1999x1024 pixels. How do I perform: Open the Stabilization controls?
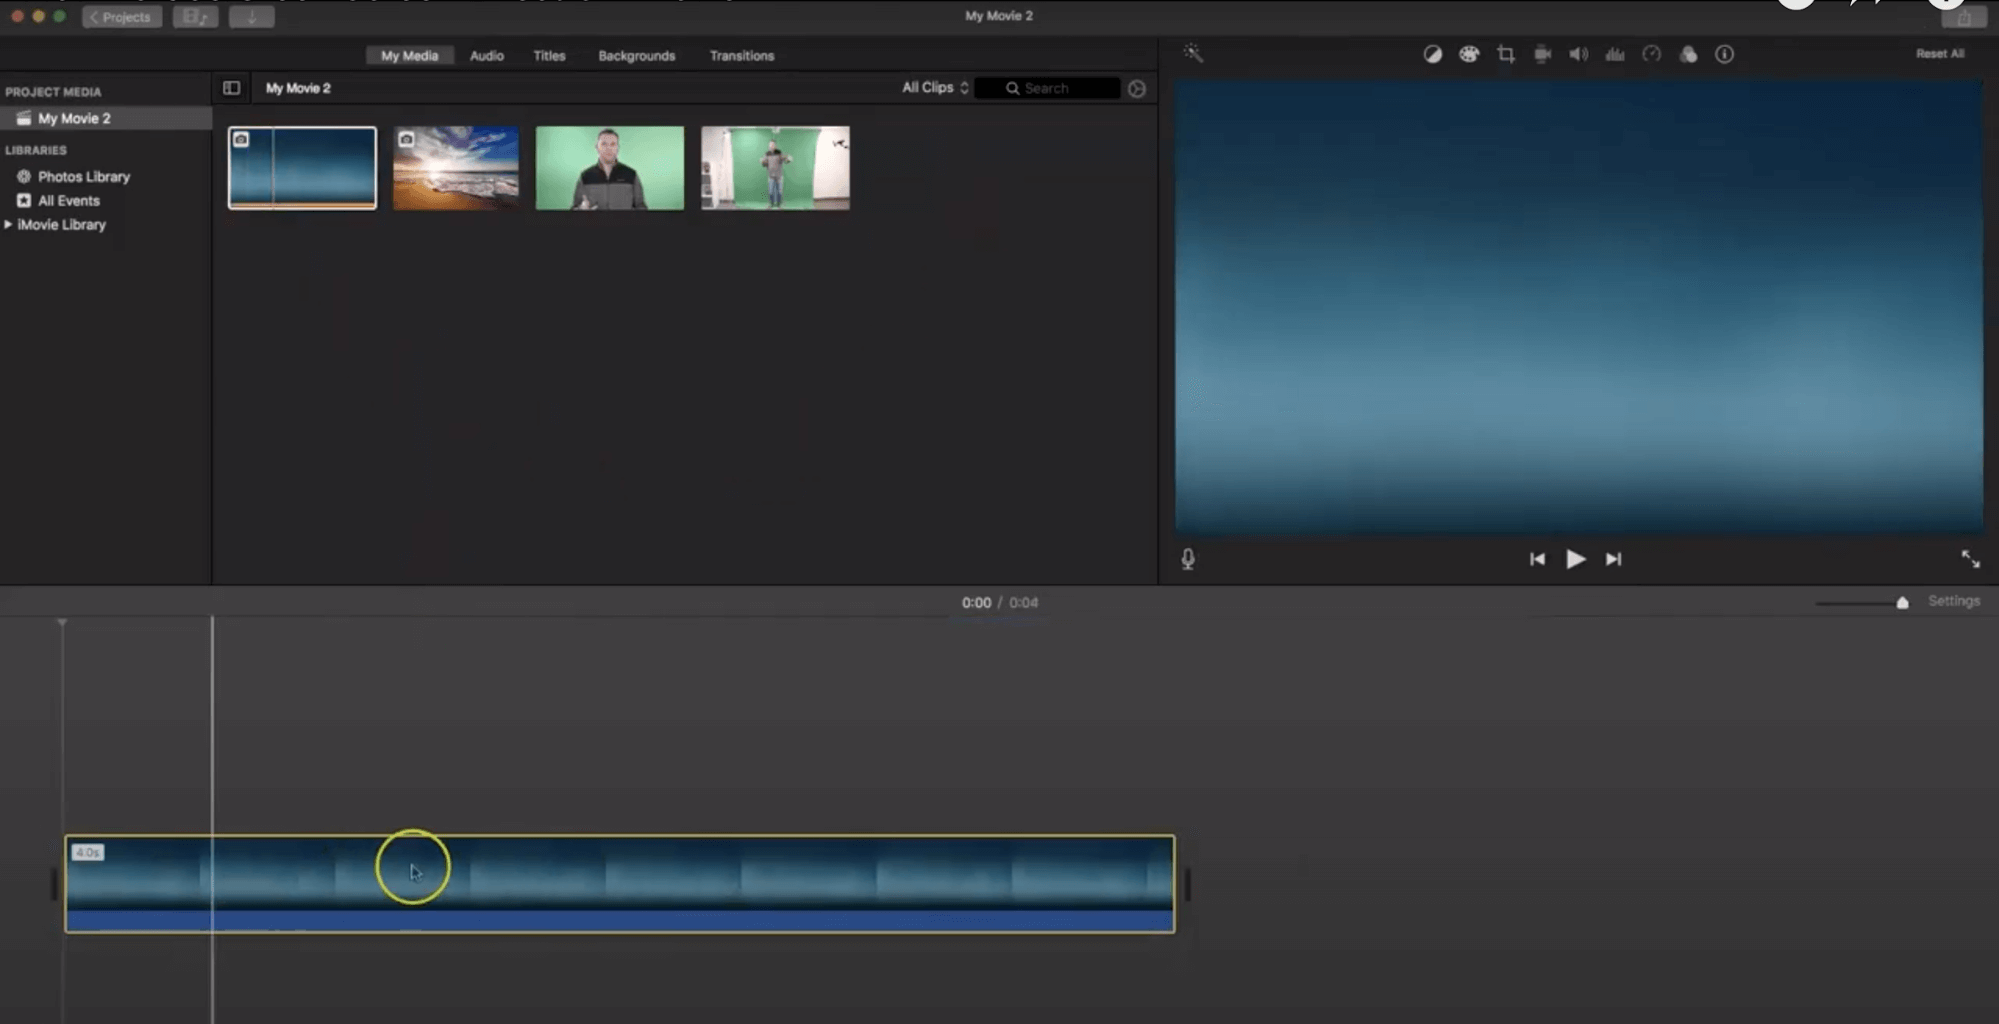(1542, 54)
